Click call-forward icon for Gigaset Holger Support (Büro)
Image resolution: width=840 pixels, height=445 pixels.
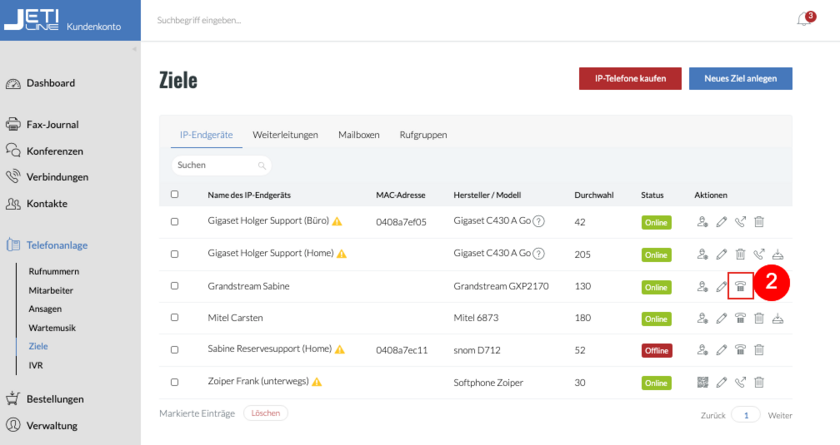(x=740, y=222)
